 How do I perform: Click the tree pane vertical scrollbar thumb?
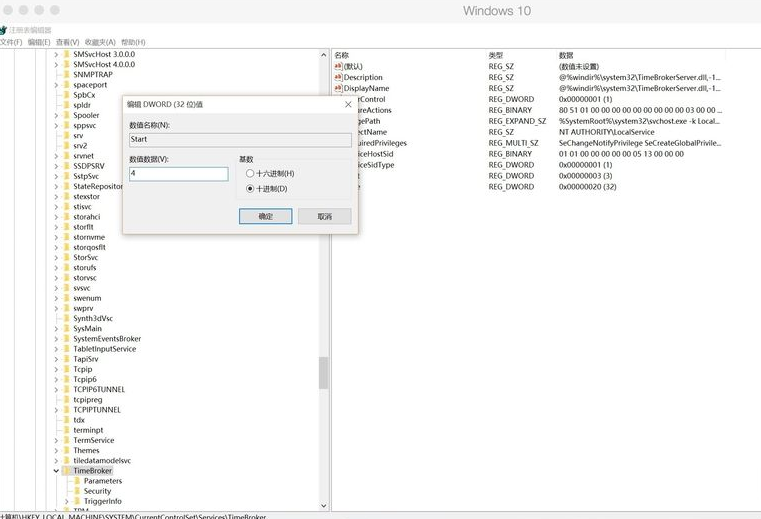323,372
